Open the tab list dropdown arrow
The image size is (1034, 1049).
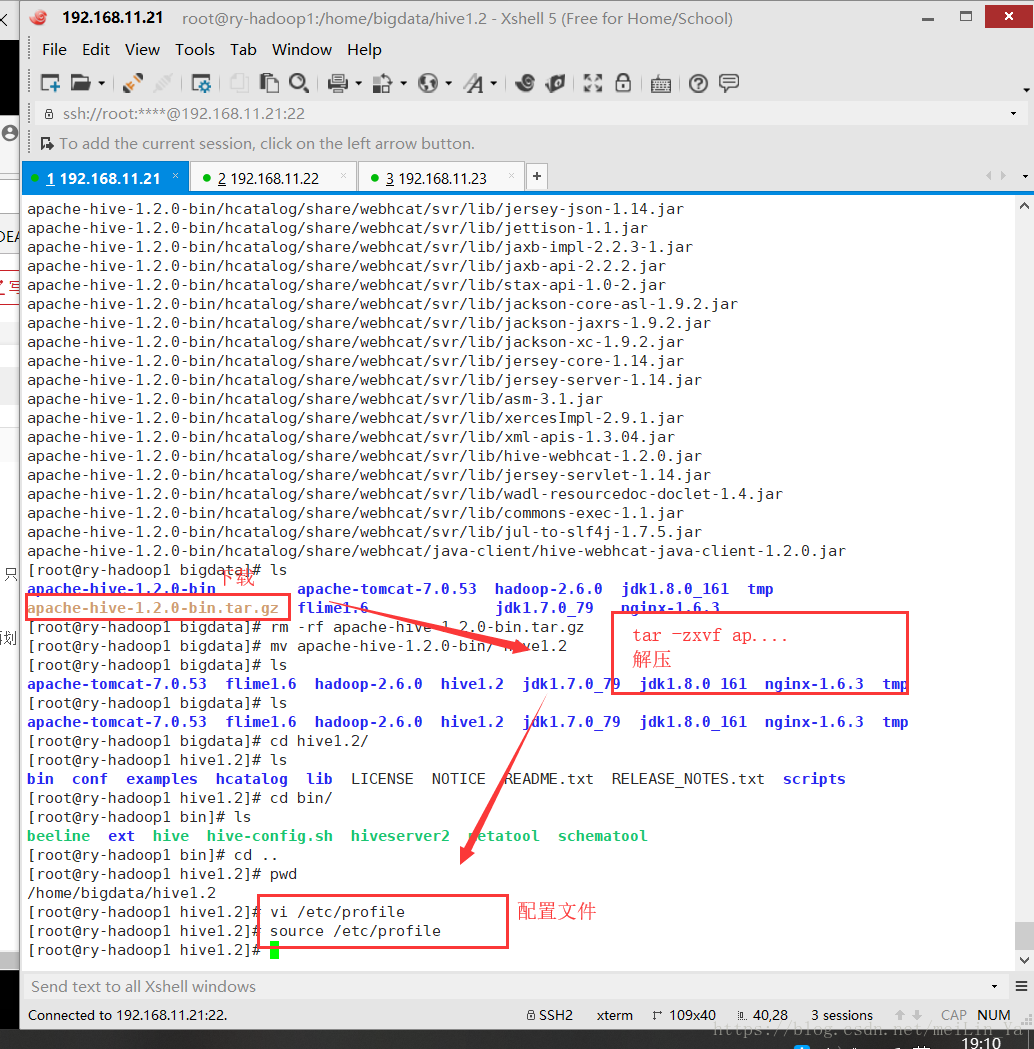coord(1025,177)
